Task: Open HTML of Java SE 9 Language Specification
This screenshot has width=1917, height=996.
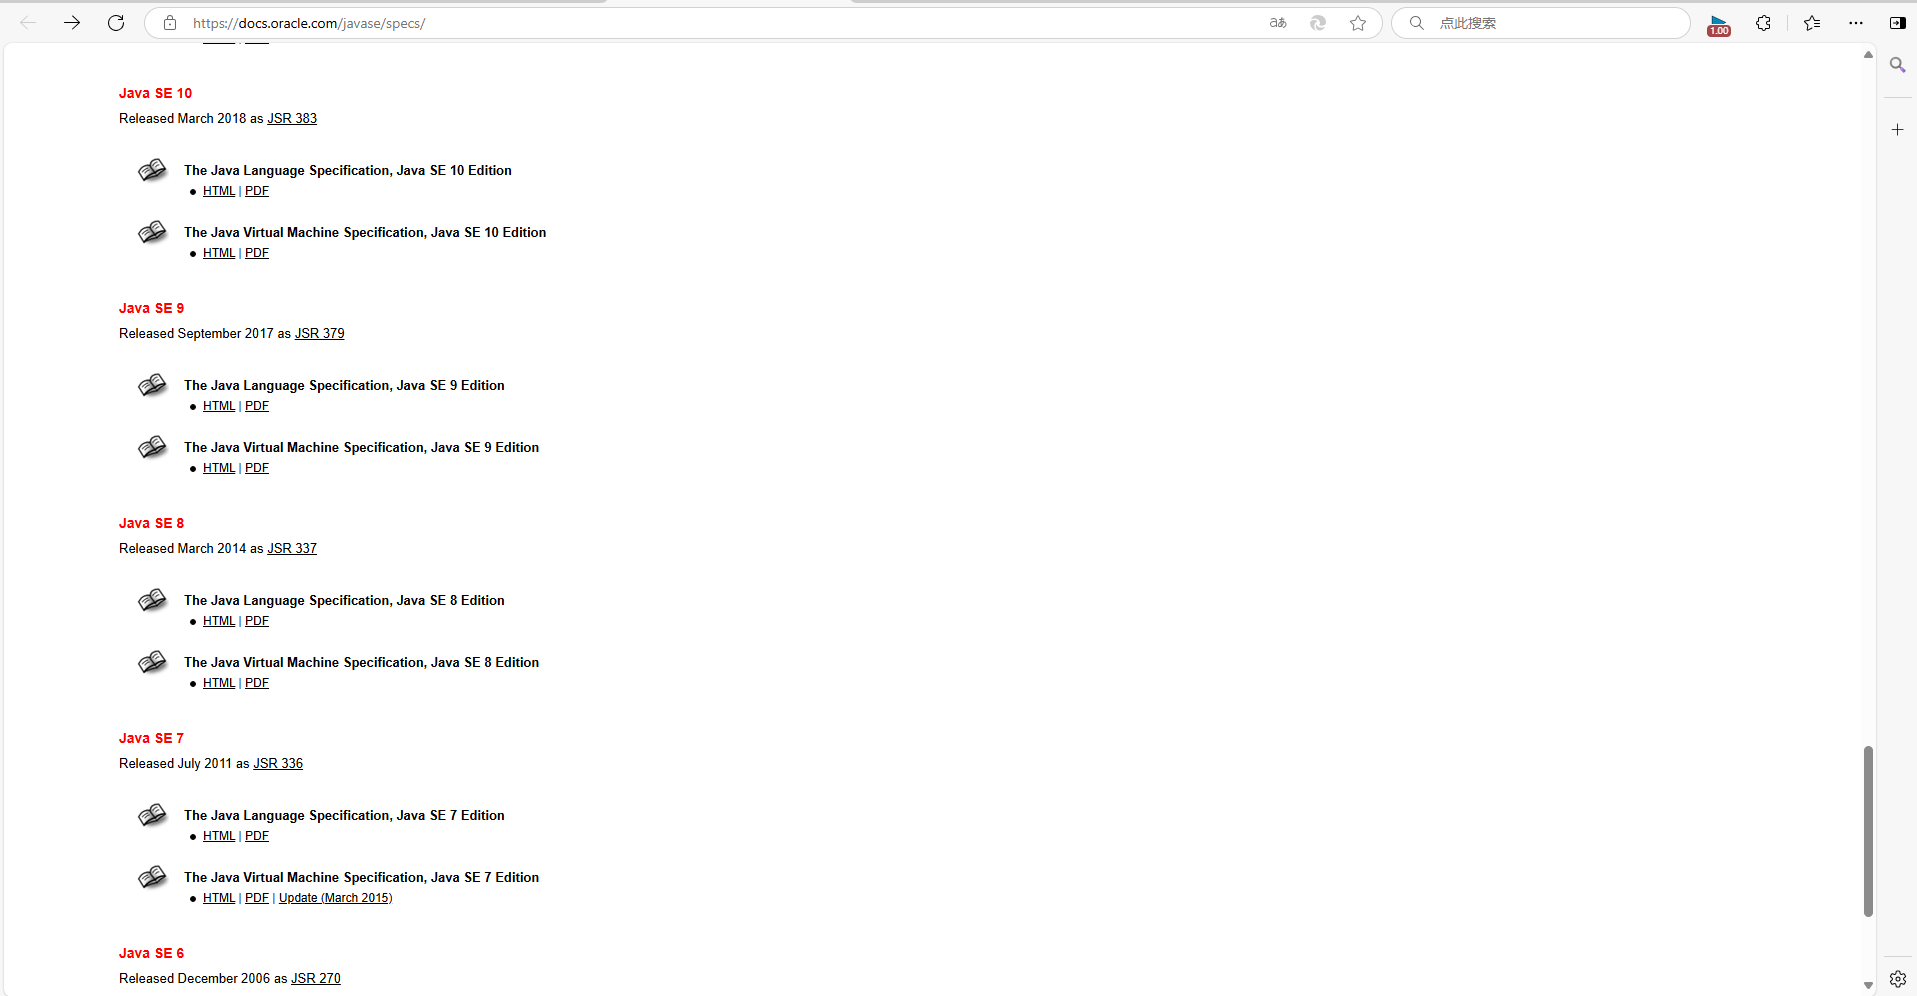Action: point(219,406)
